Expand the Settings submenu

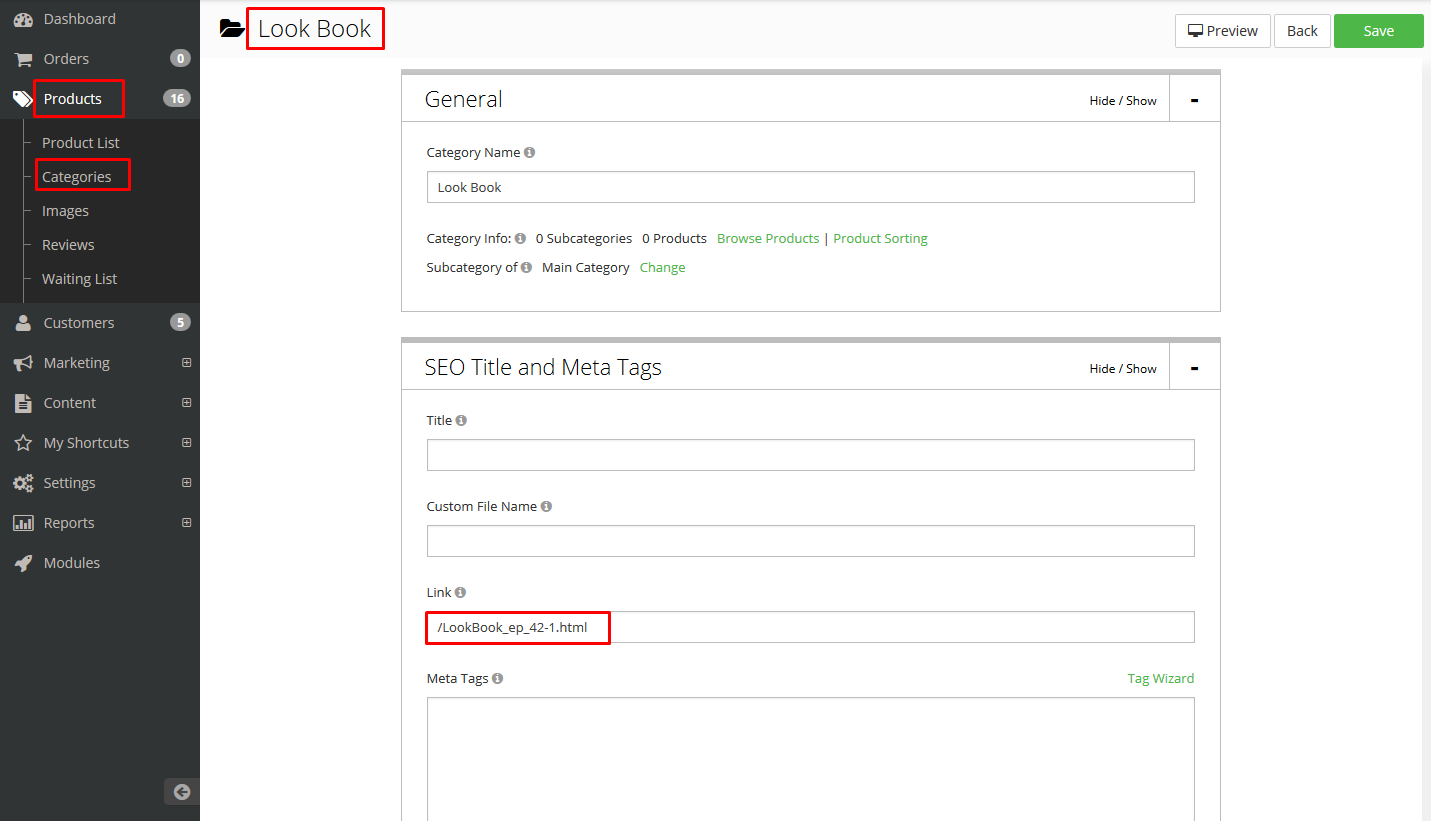pos(186,483)
